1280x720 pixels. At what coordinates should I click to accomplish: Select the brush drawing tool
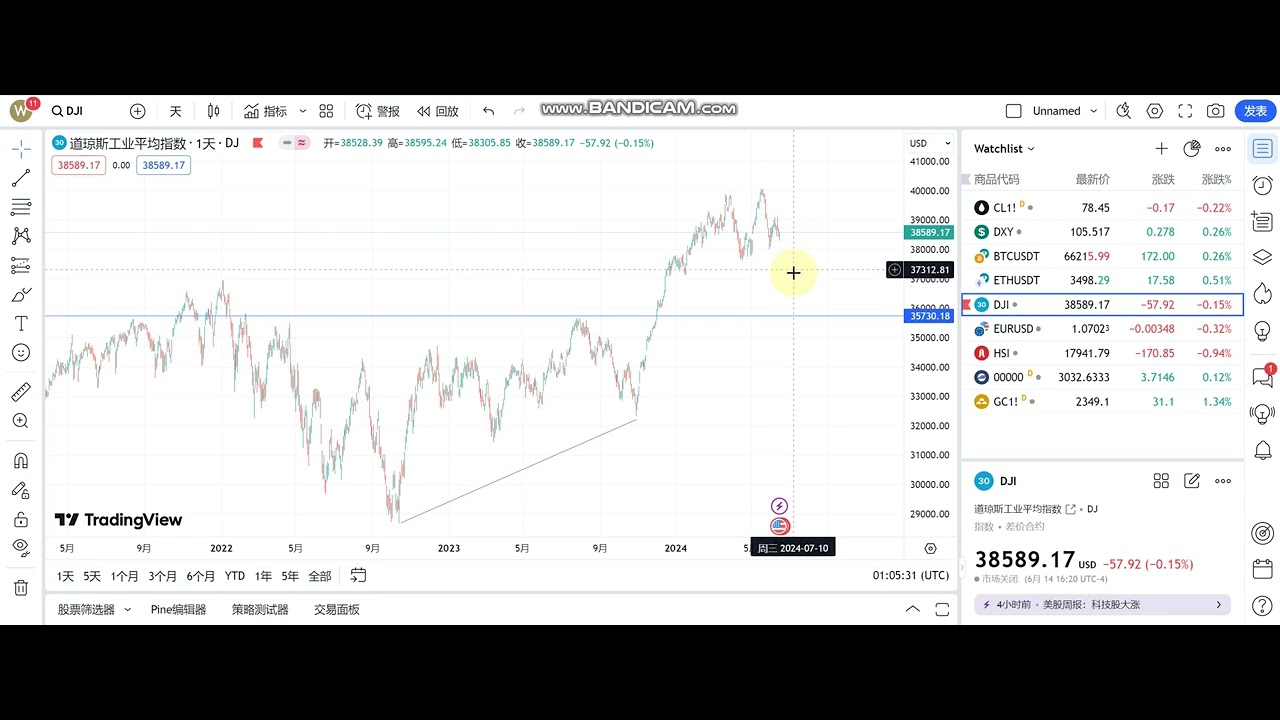click(x=21, y=295)
